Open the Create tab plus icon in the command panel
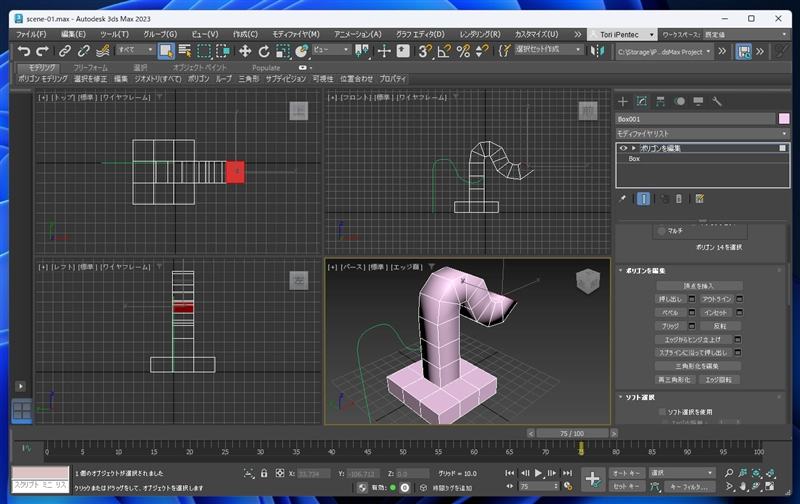The height and width of the screenshot is (504, 800). point(622,101)
